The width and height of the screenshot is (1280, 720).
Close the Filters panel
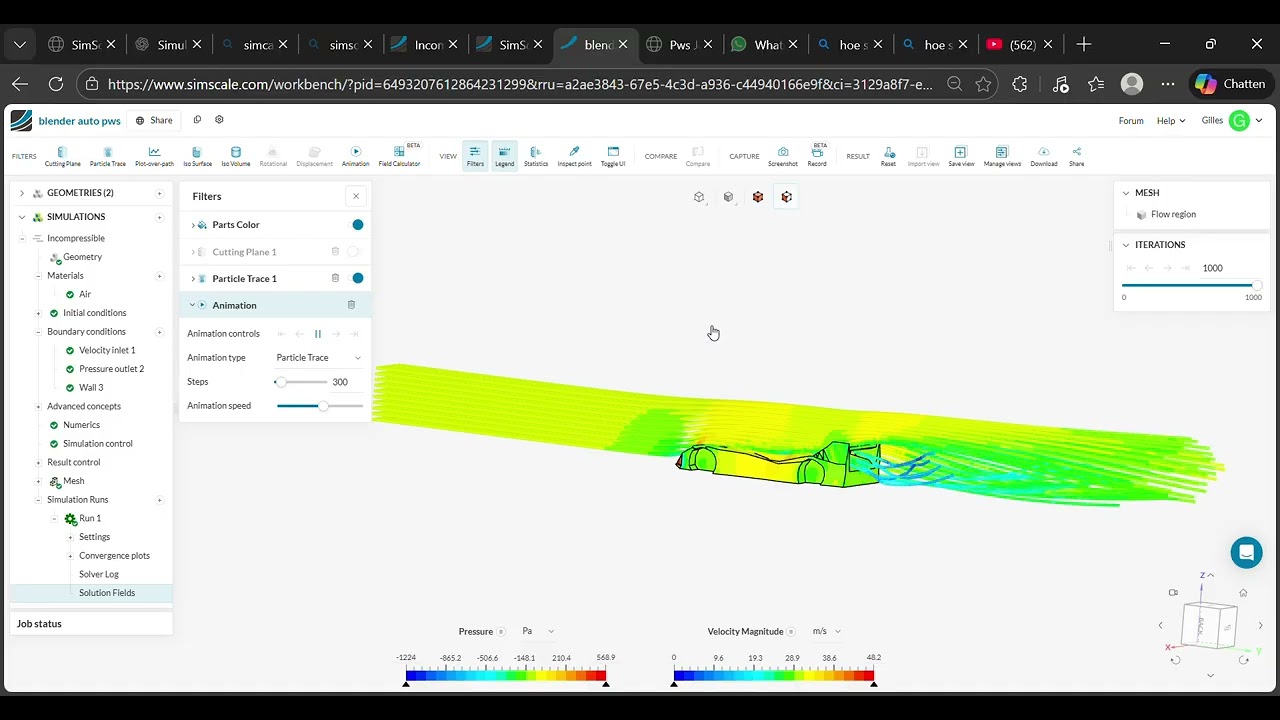(356, 196)
